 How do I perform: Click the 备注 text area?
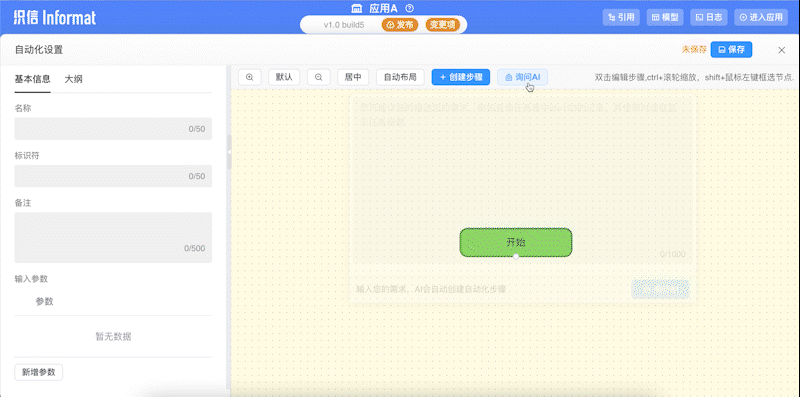coord(113,237)
